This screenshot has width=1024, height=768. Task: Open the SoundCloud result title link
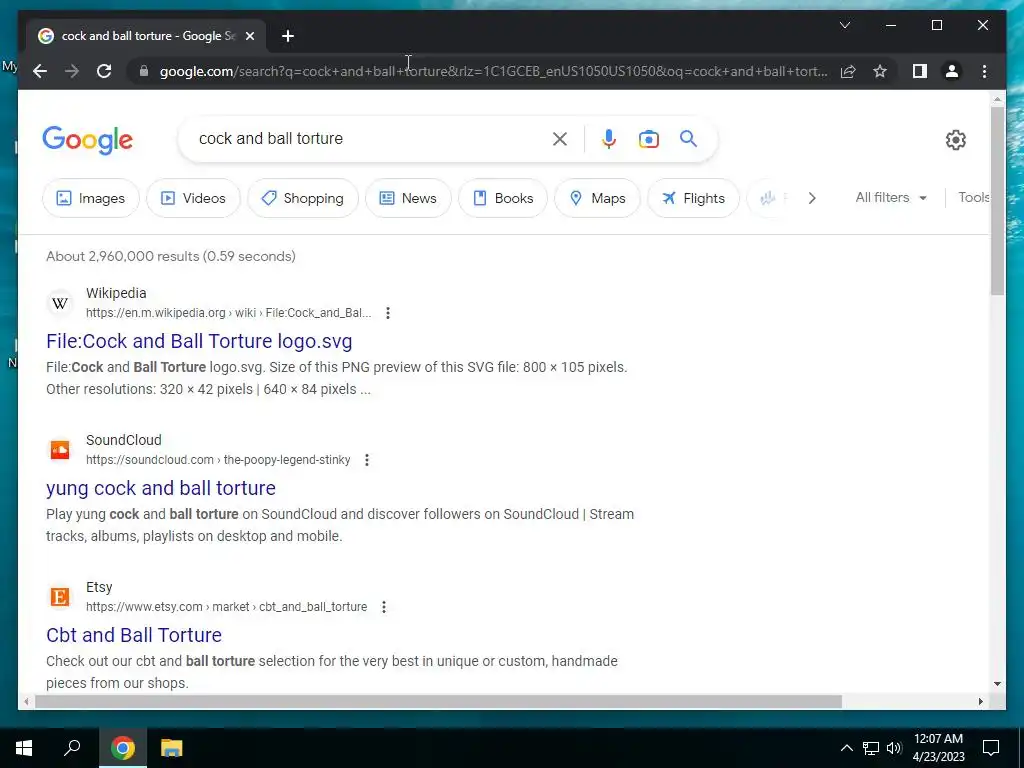[161, 488]
